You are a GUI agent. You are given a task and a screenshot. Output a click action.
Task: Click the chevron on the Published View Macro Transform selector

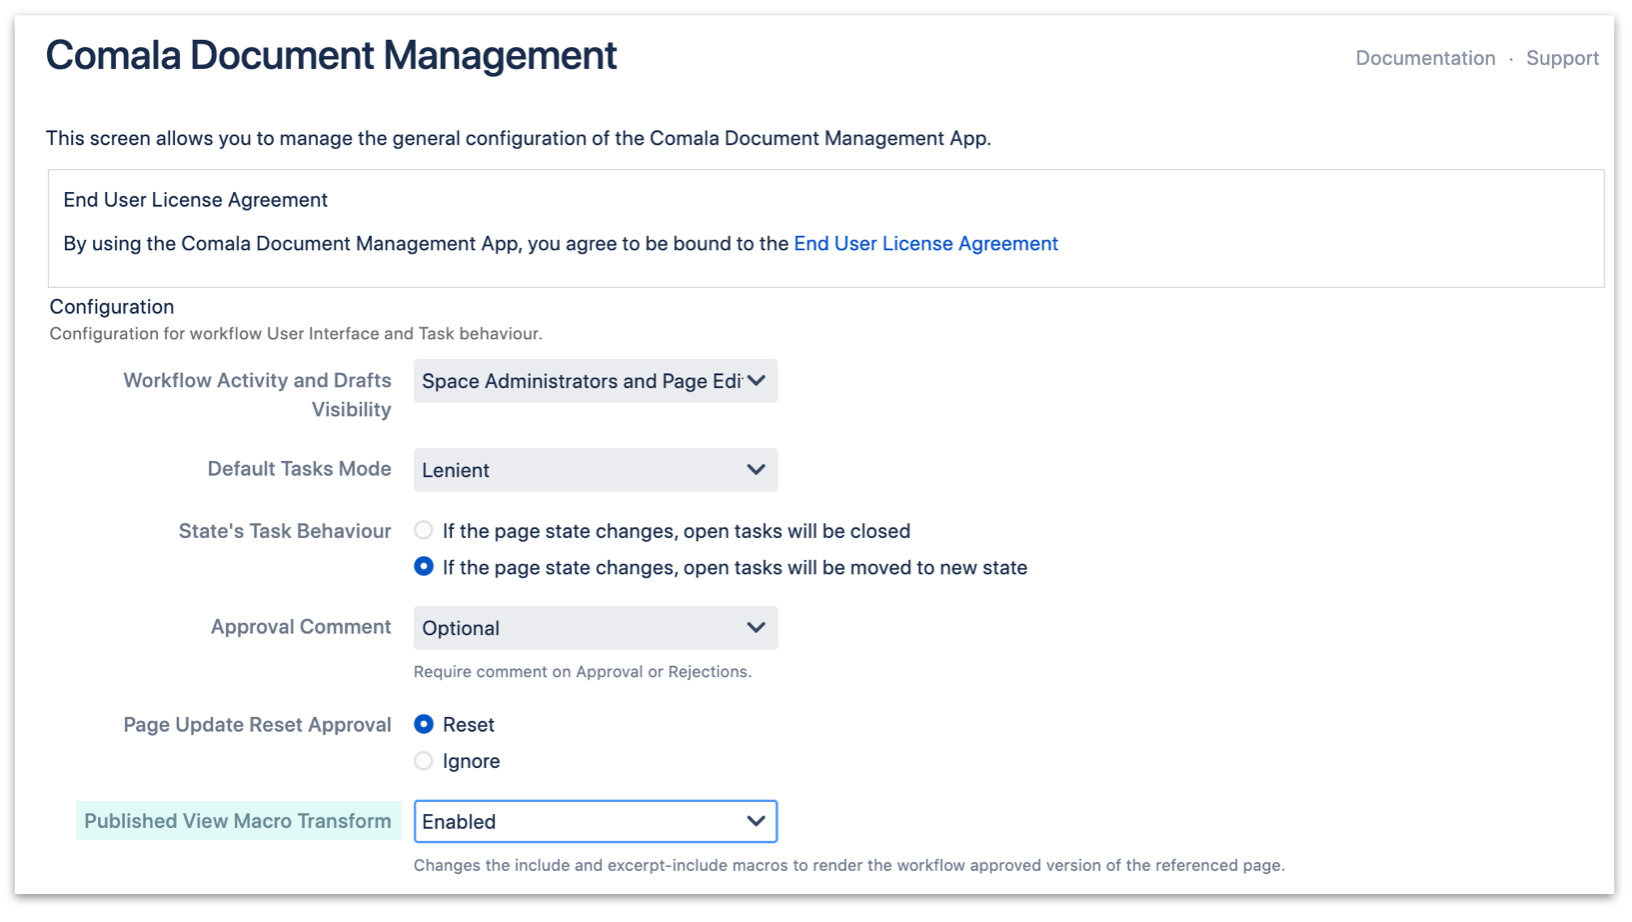[x=755, y=821]
